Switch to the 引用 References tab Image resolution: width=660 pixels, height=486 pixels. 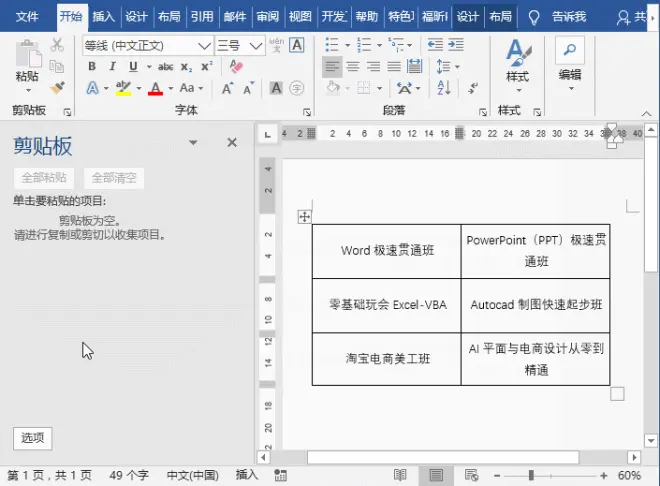click(202, 17)
